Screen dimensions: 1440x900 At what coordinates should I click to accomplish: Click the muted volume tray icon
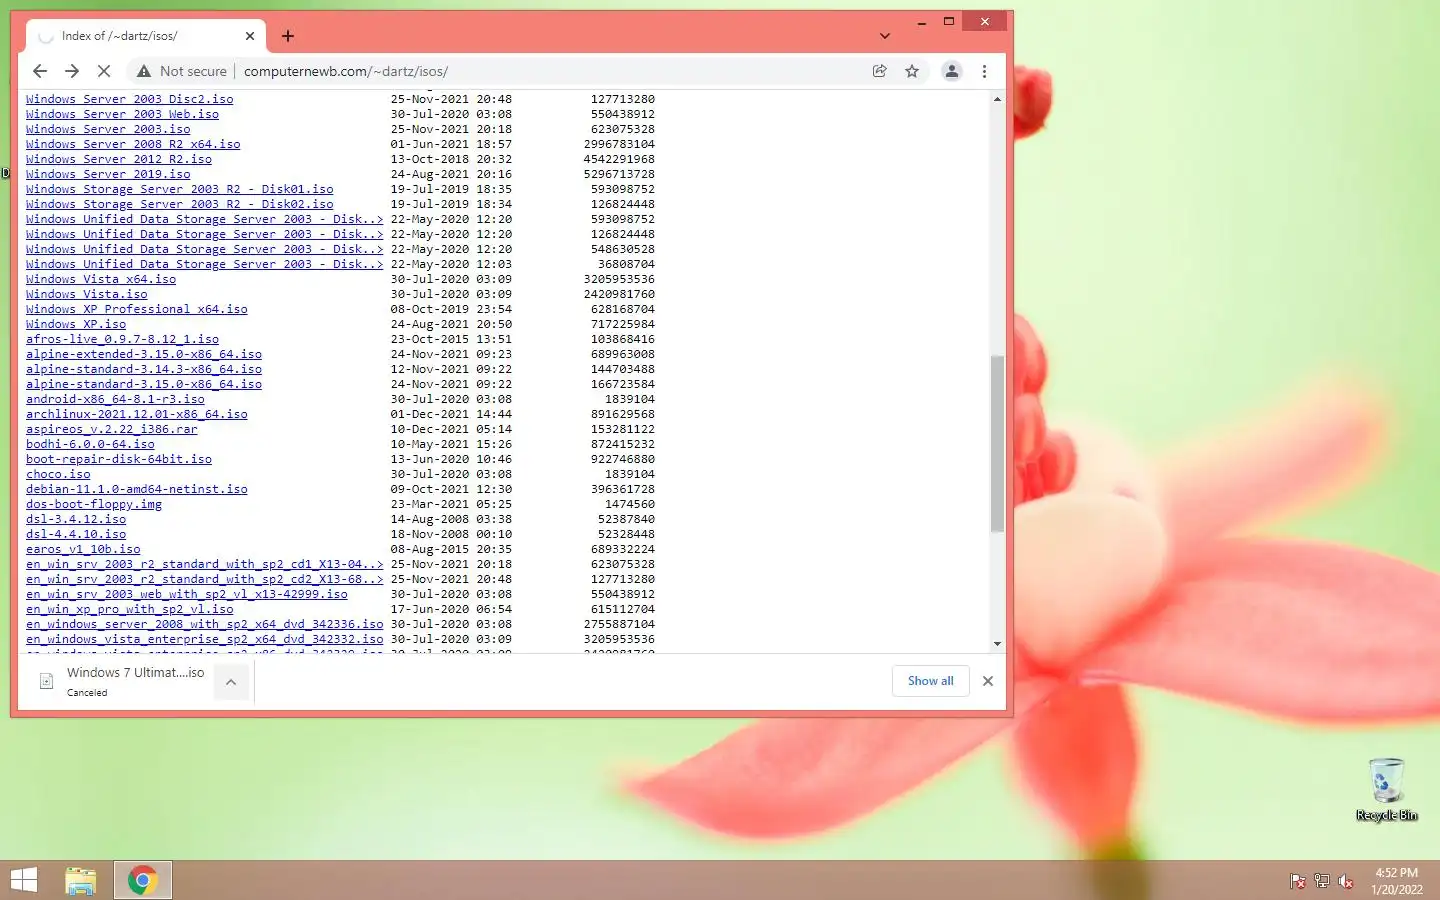click(x=1346, y=881)
